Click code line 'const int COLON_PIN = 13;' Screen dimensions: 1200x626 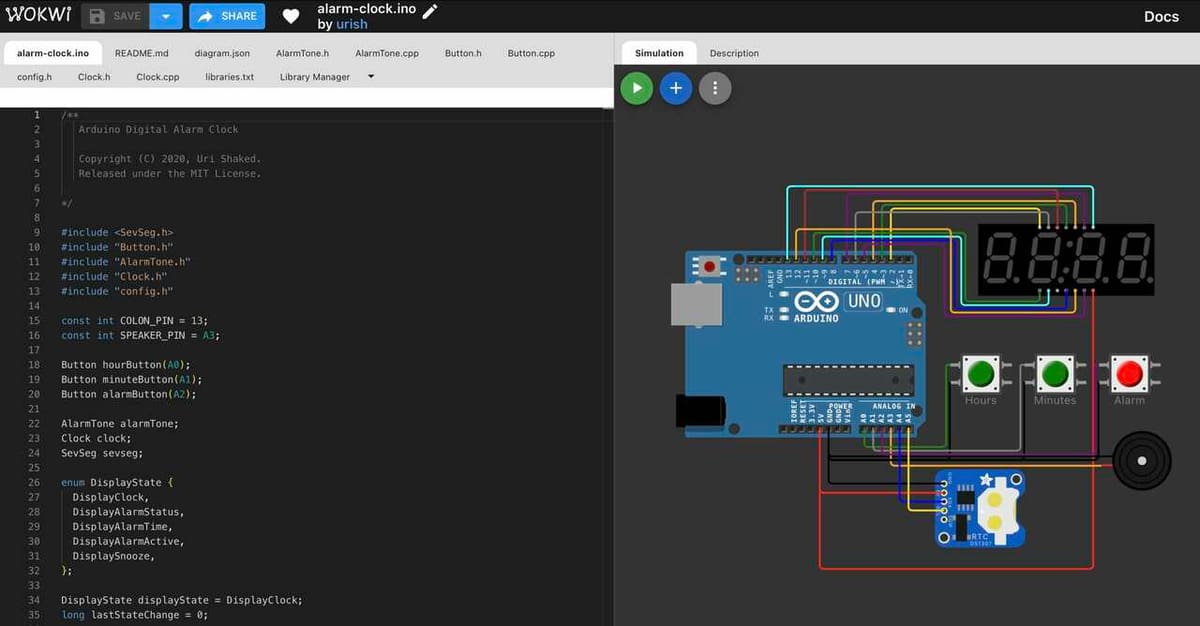click(134, 320)
